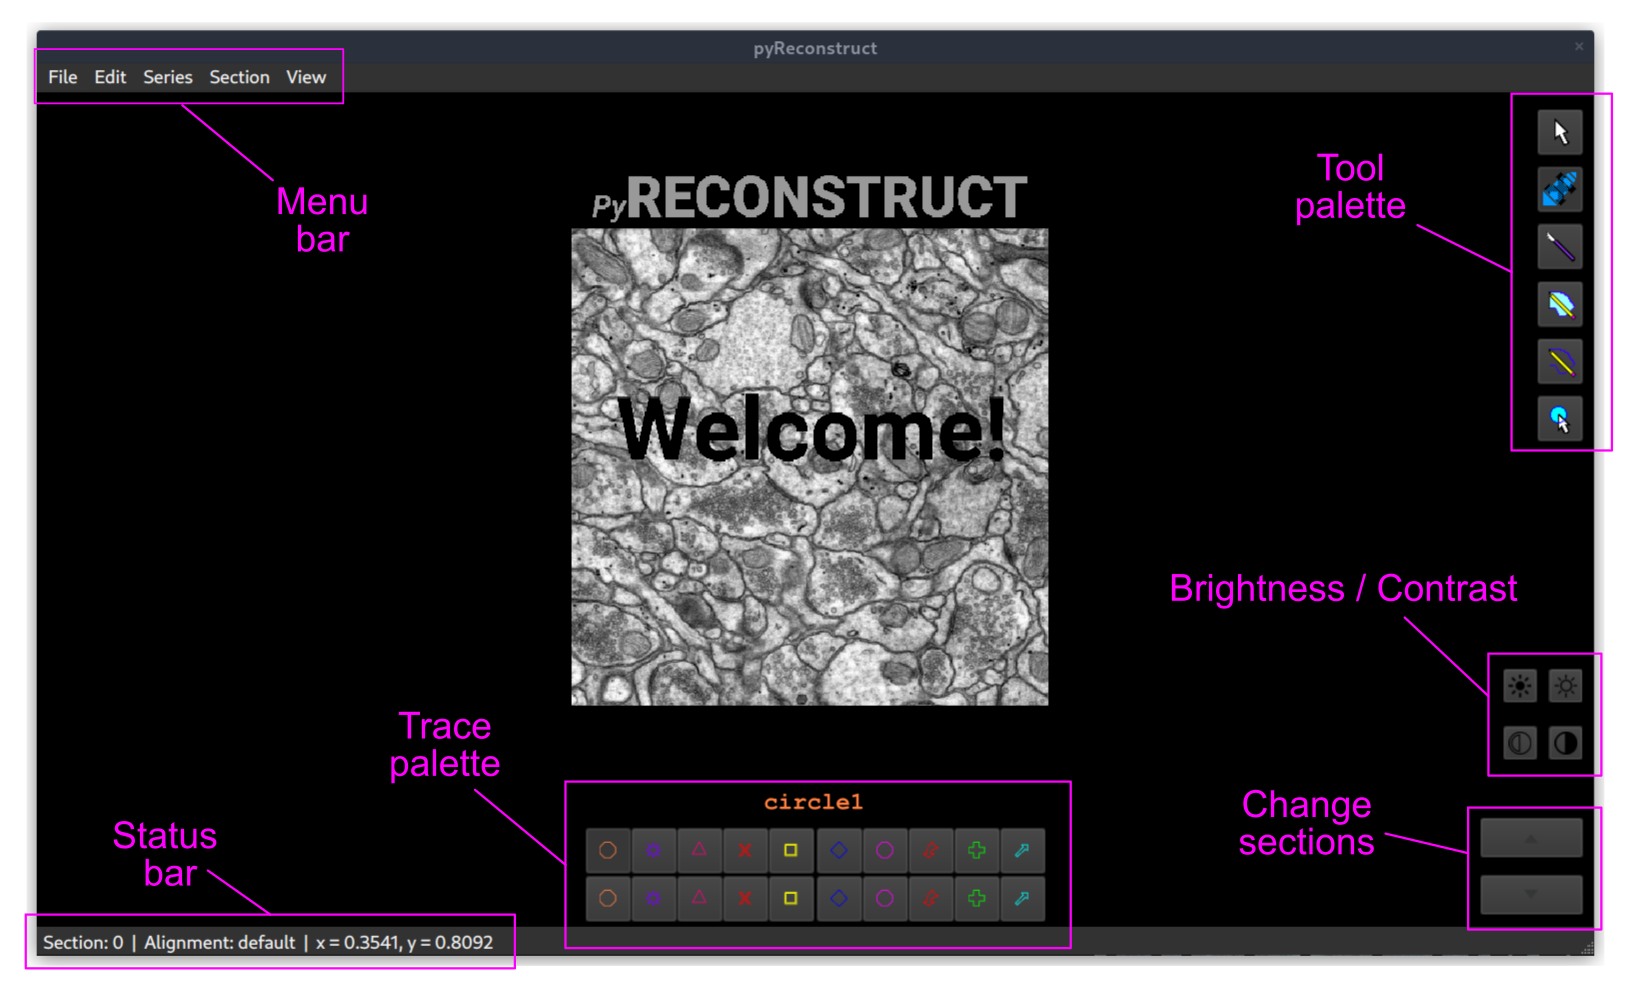Select orange octagon trace in upper row
This screenshot has width=1631, height=988.
[x=608, y=851]
